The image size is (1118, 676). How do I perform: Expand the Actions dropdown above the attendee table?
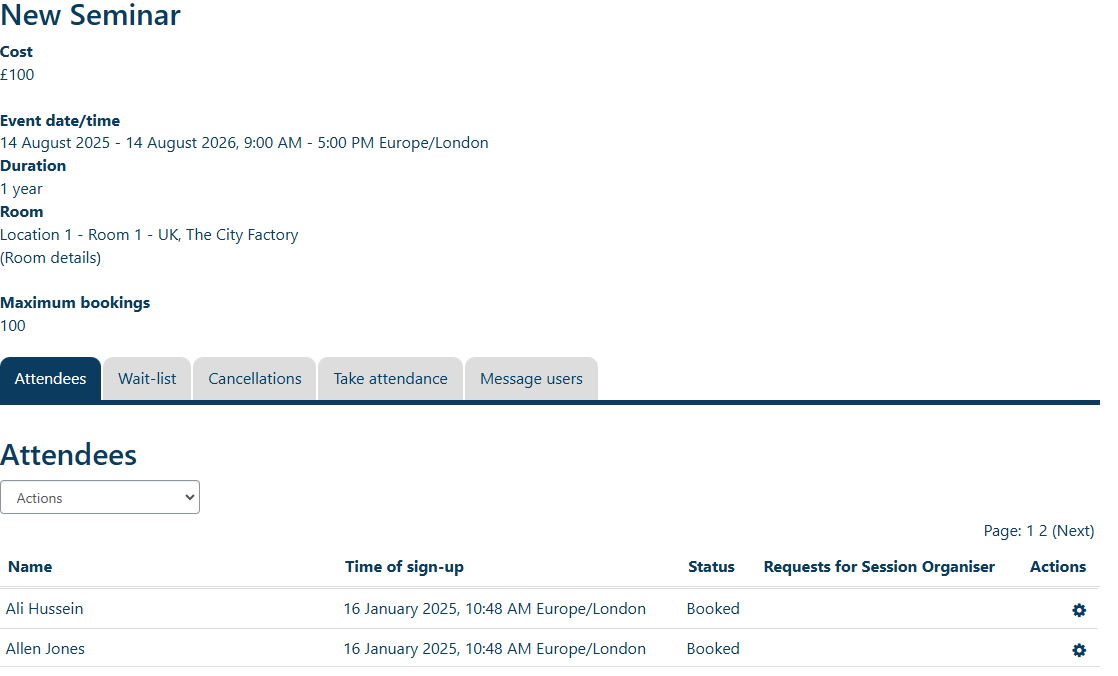tap(100, 498)
